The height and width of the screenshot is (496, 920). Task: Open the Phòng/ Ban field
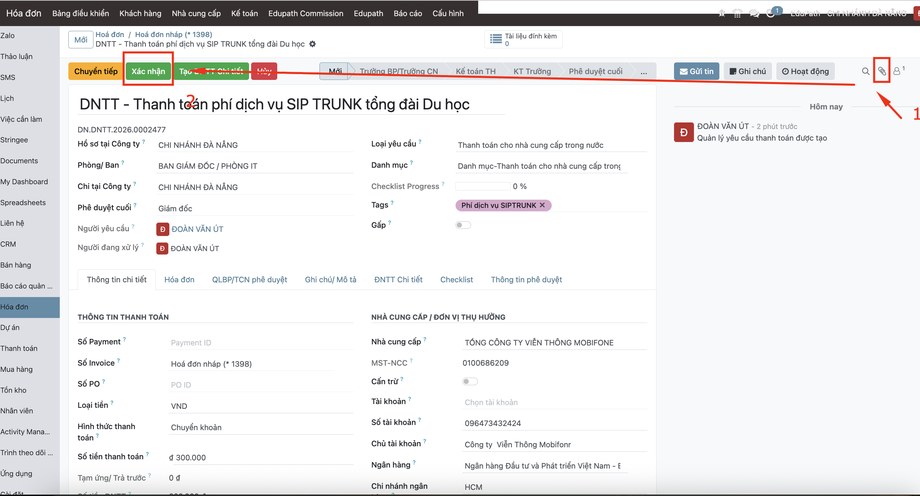pyautogui.click(x=255, y=166)
